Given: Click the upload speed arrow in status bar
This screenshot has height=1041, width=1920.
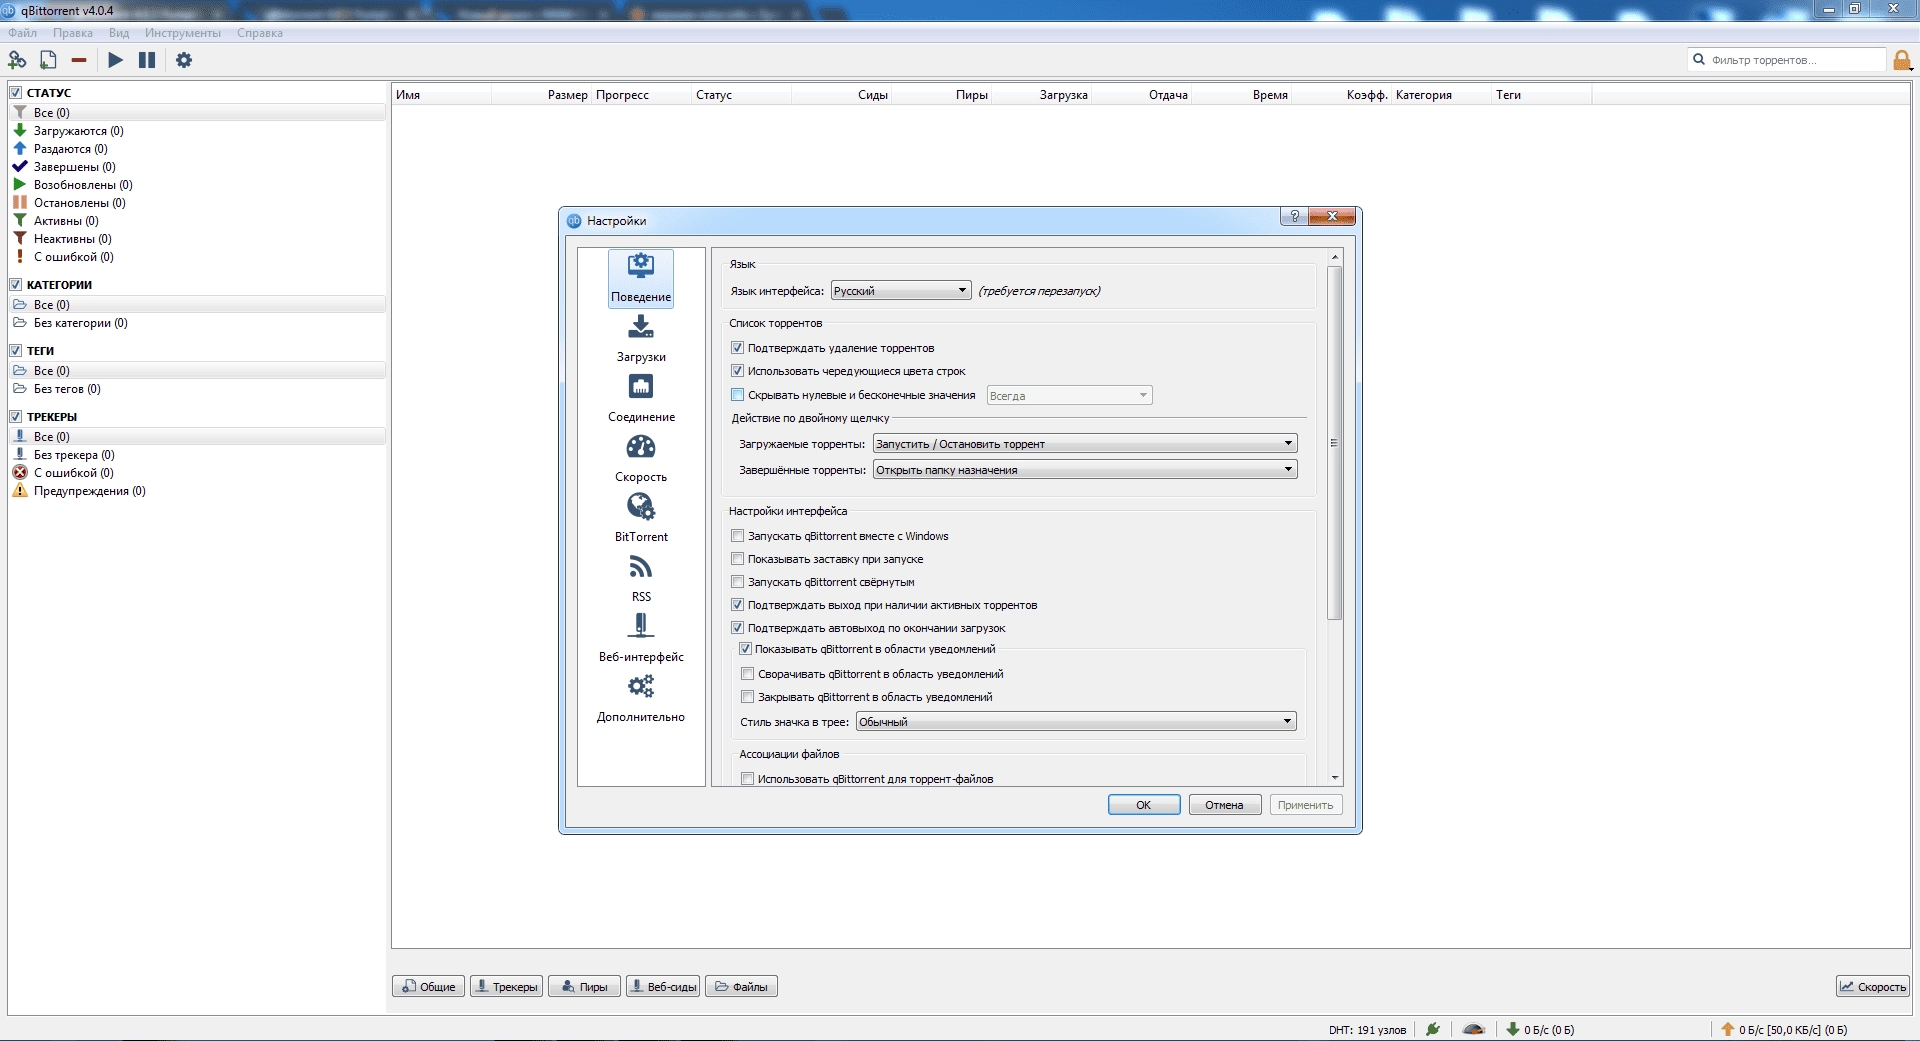Looking at the screenshot, I should pyautogui.click(x=1727, y=1029).
